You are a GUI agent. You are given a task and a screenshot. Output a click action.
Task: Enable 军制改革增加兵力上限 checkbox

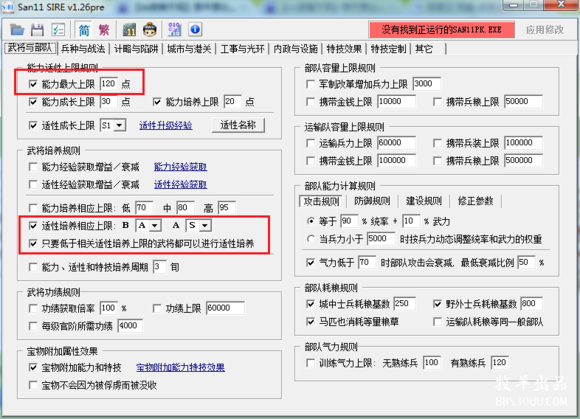[310, 84]
